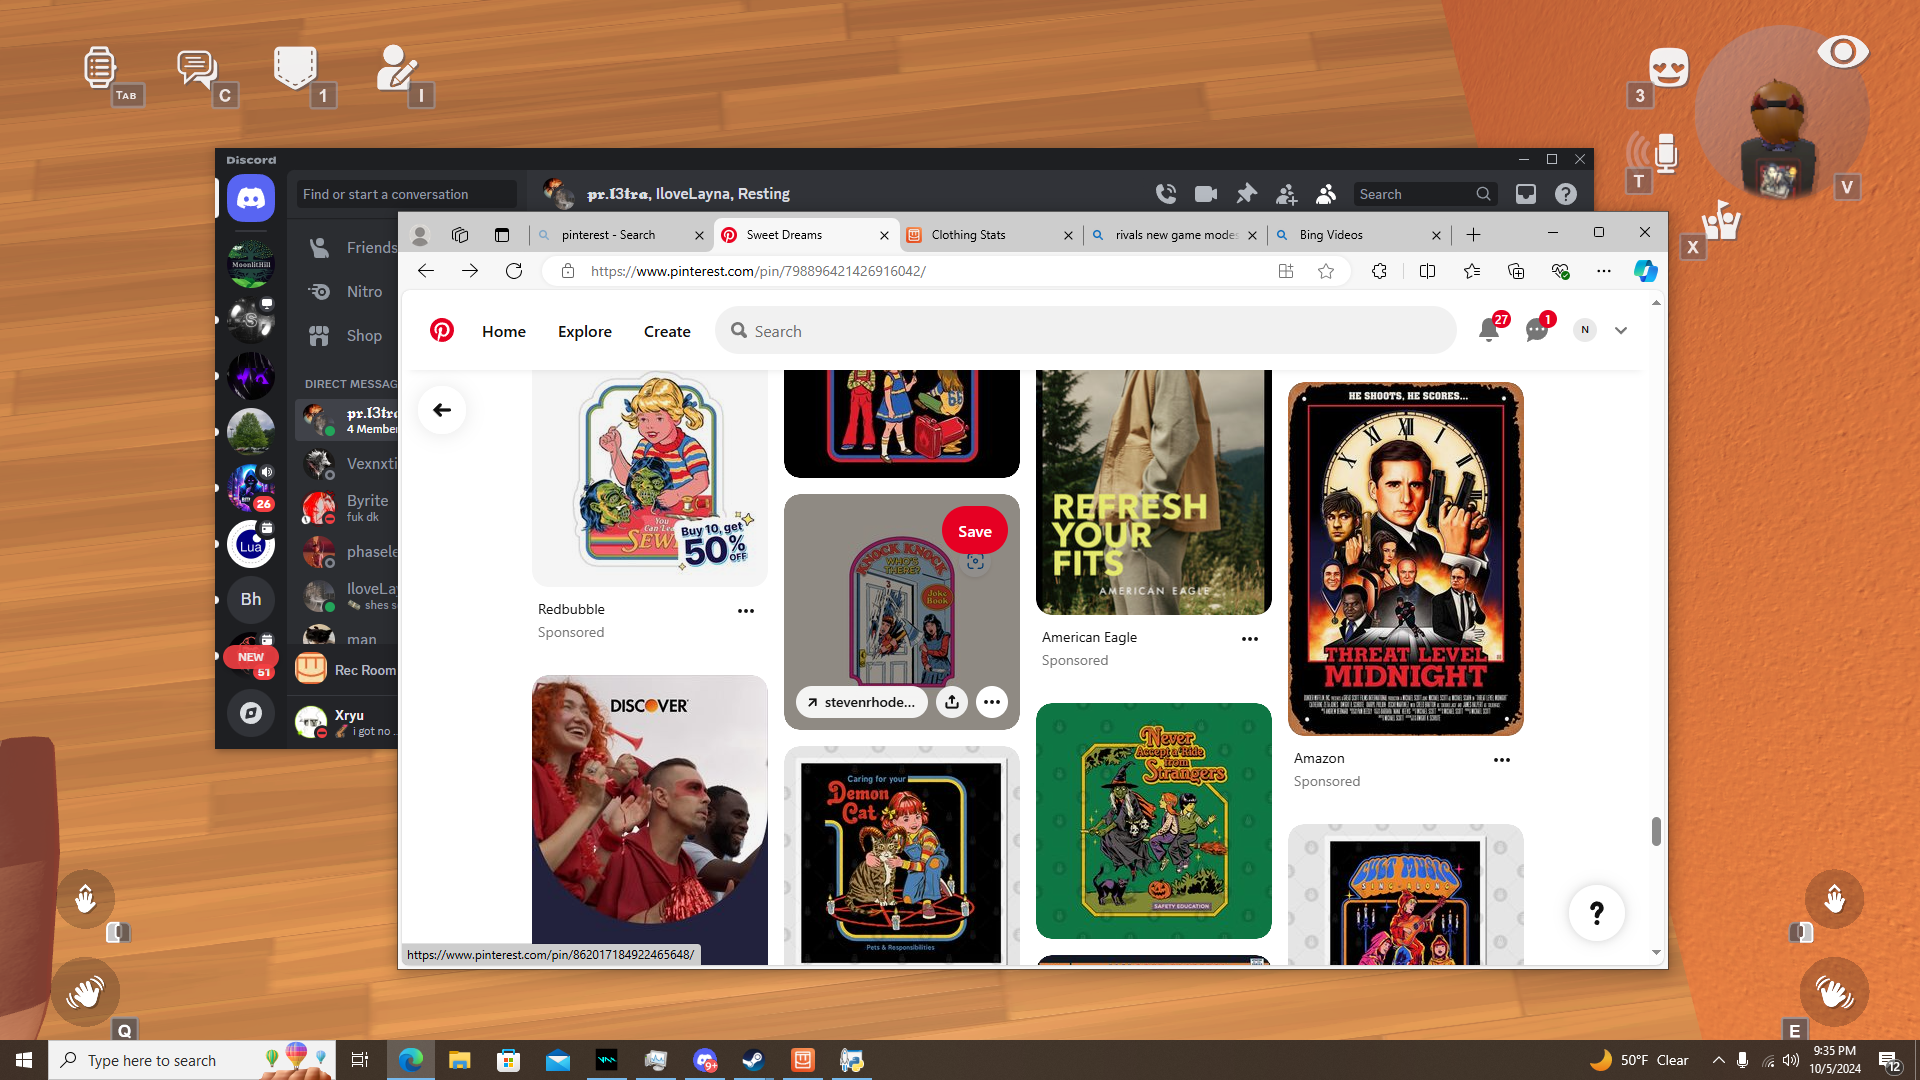Share the Knock Knock pin
Image resolution: width=1920 pixels, height=1080 pixels.
pos(951,702)
